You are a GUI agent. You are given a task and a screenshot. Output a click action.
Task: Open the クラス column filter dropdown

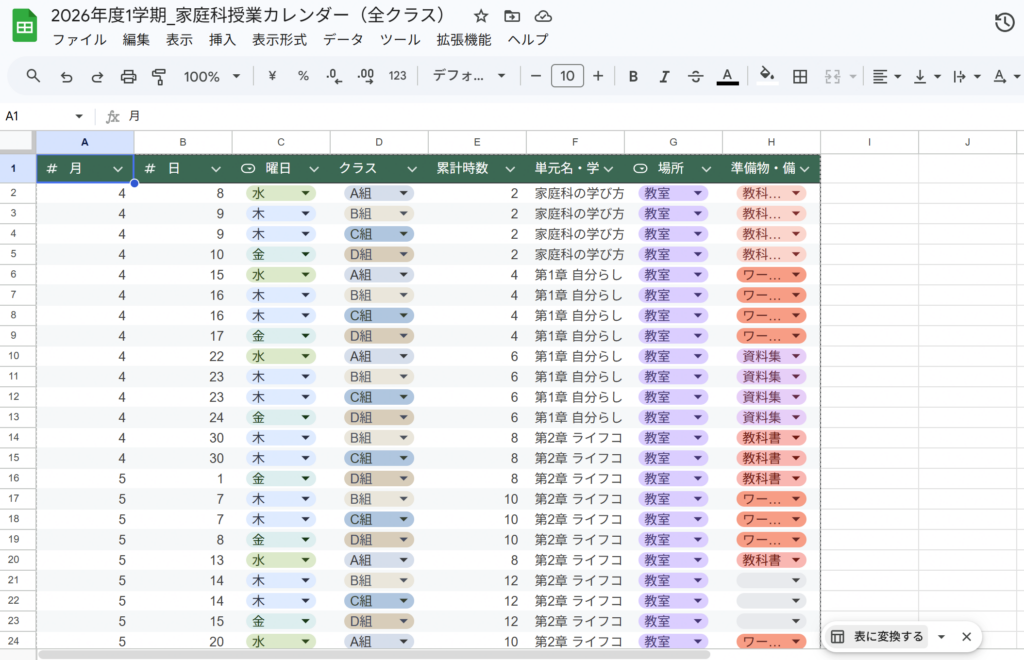(x=412, y=169)
